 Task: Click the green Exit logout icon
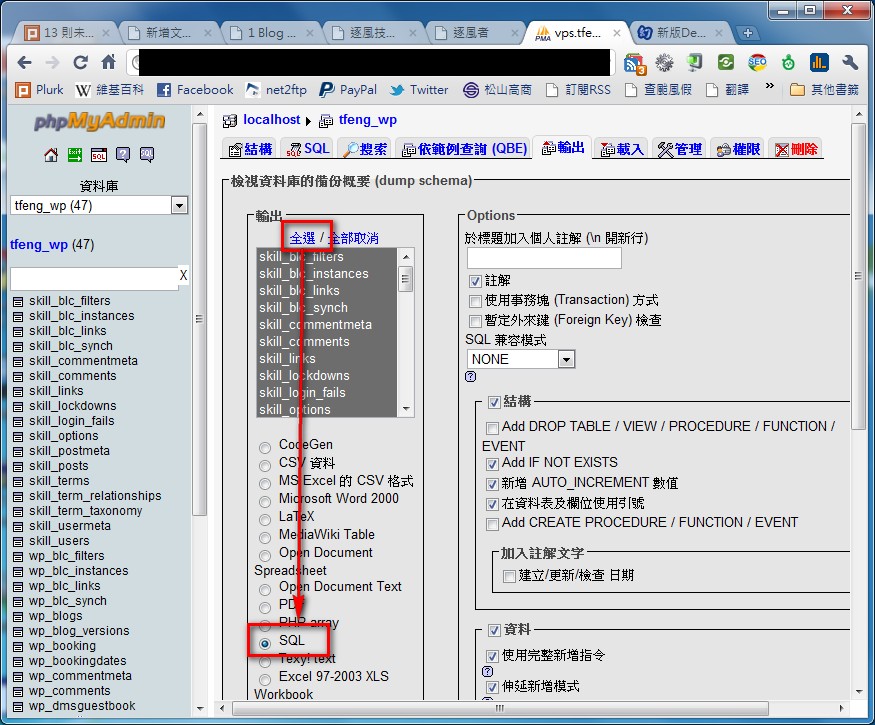75,155
